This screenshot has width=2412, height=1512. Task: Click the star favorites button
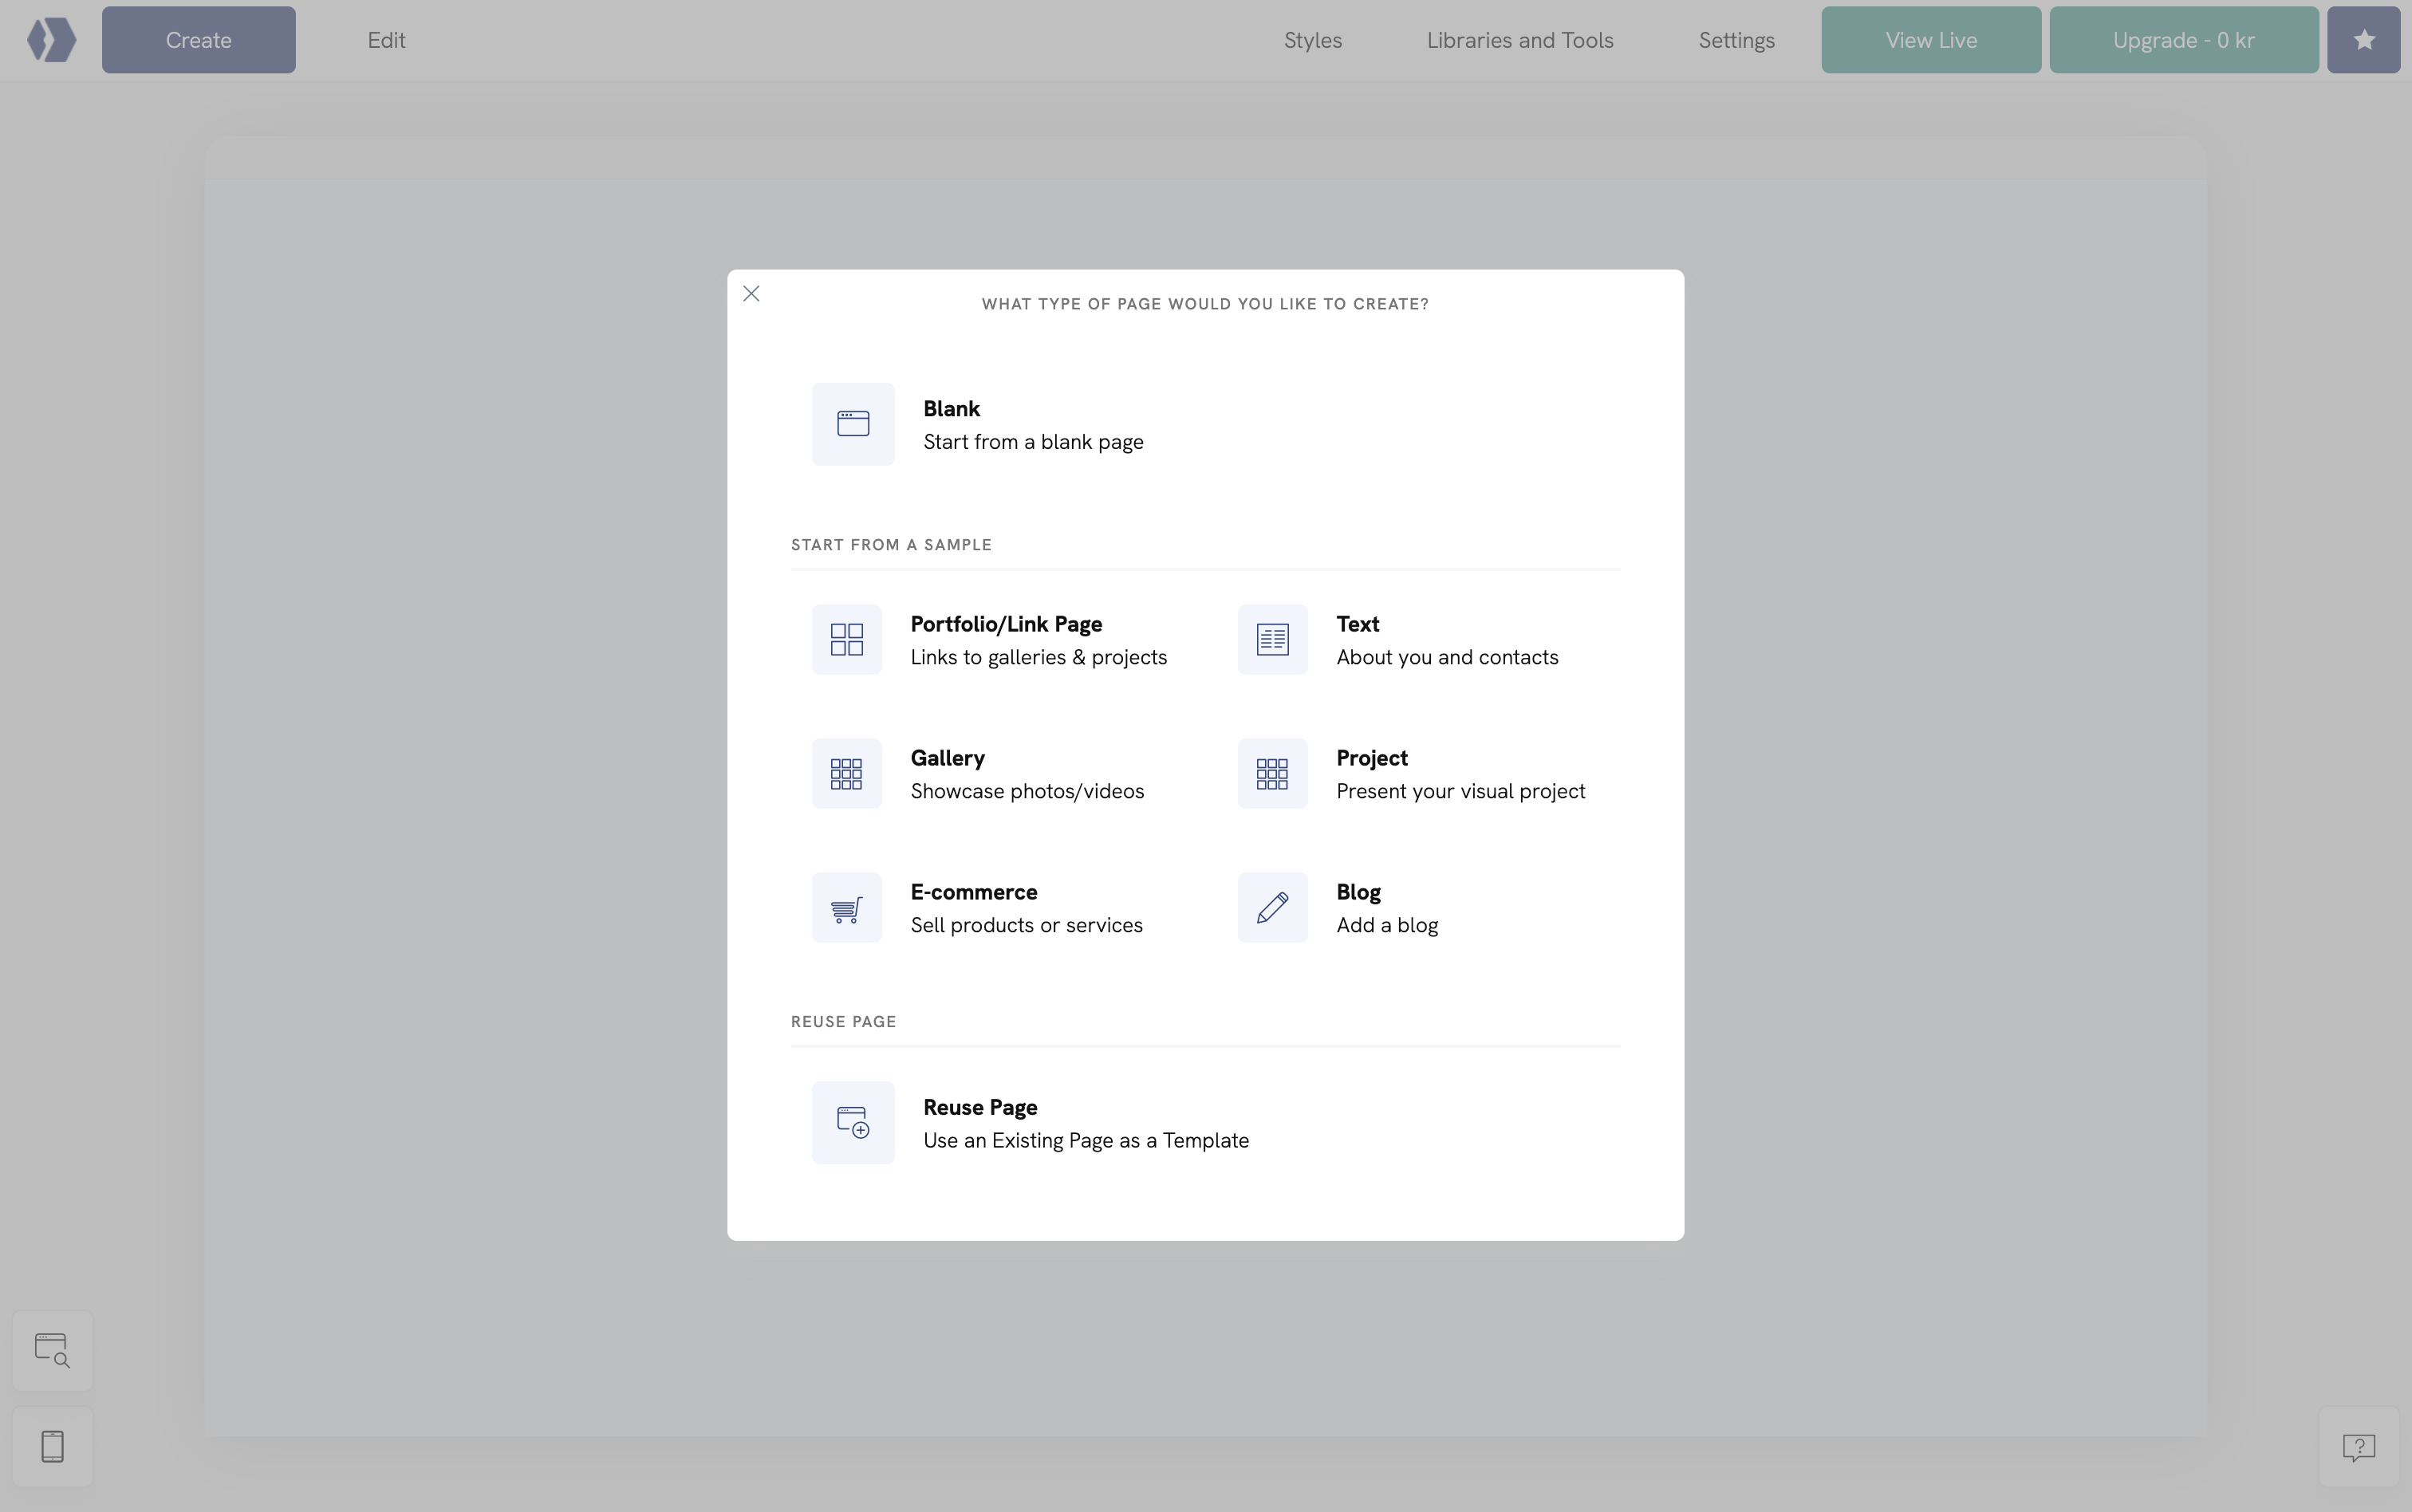tap(2363, 40)
